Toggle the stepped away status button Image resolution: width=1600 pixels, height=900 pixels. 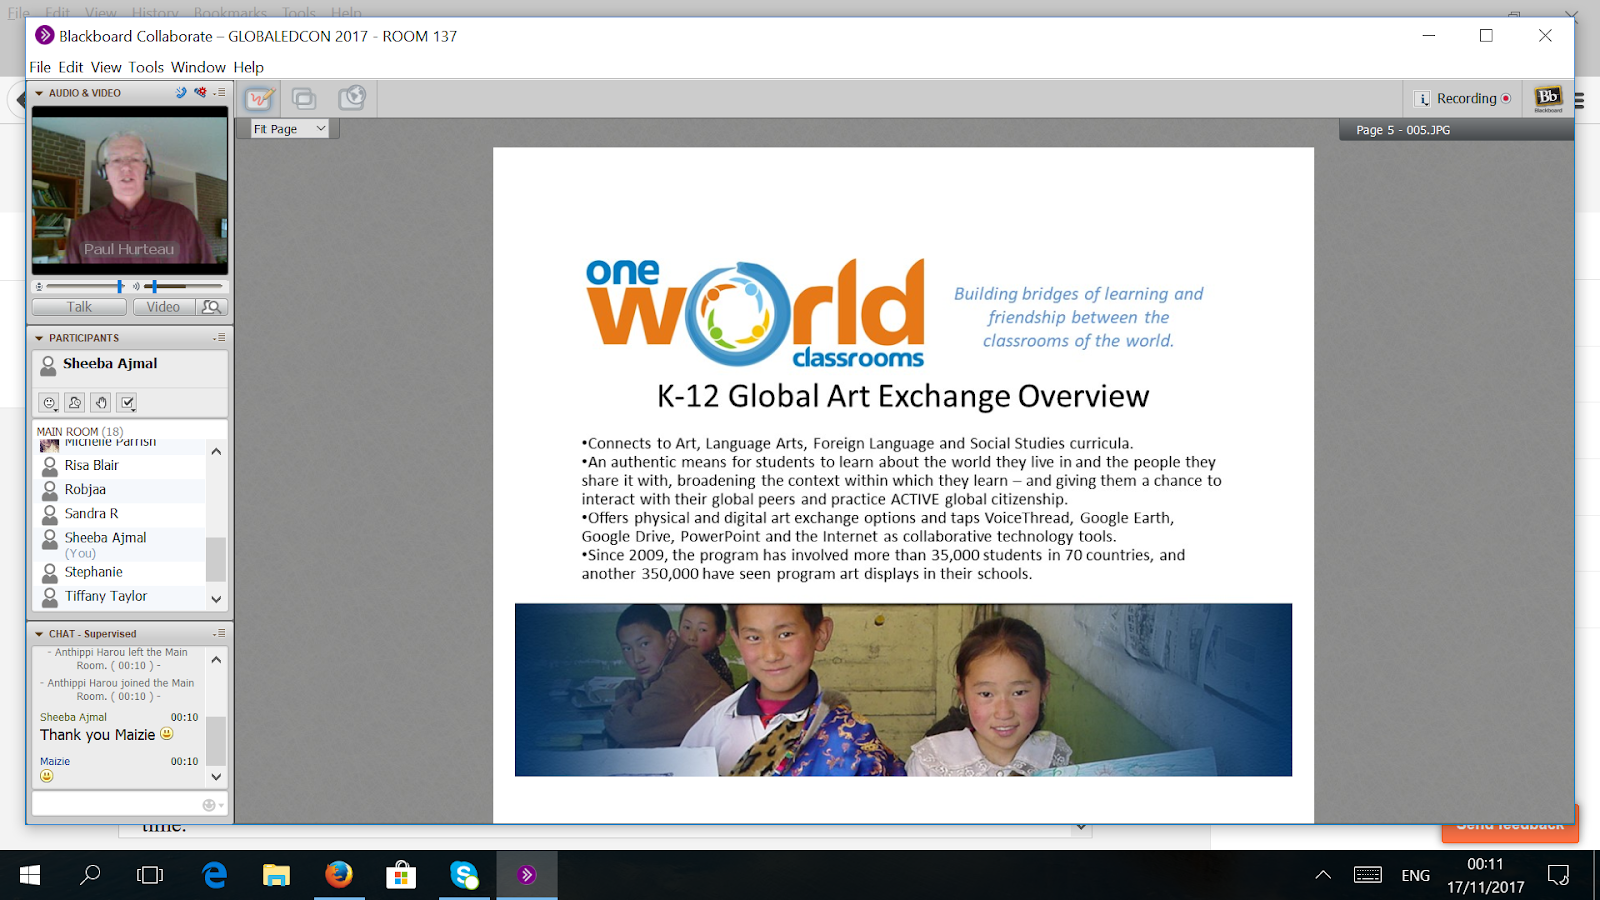point(74,403)
